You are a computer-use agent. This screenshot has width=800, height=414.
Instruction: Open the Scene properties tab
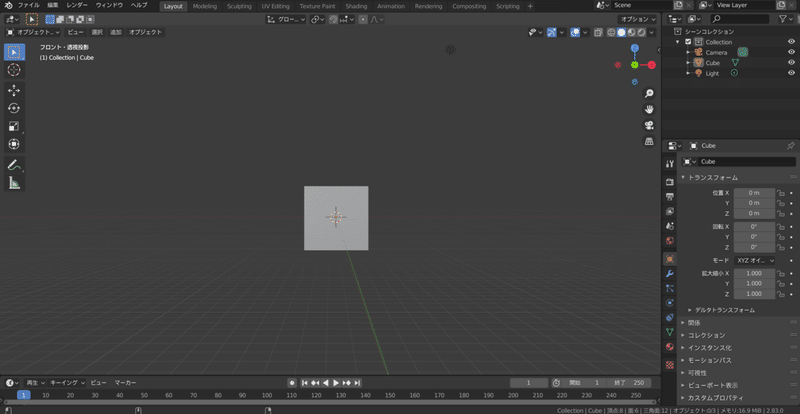[670, 226]
